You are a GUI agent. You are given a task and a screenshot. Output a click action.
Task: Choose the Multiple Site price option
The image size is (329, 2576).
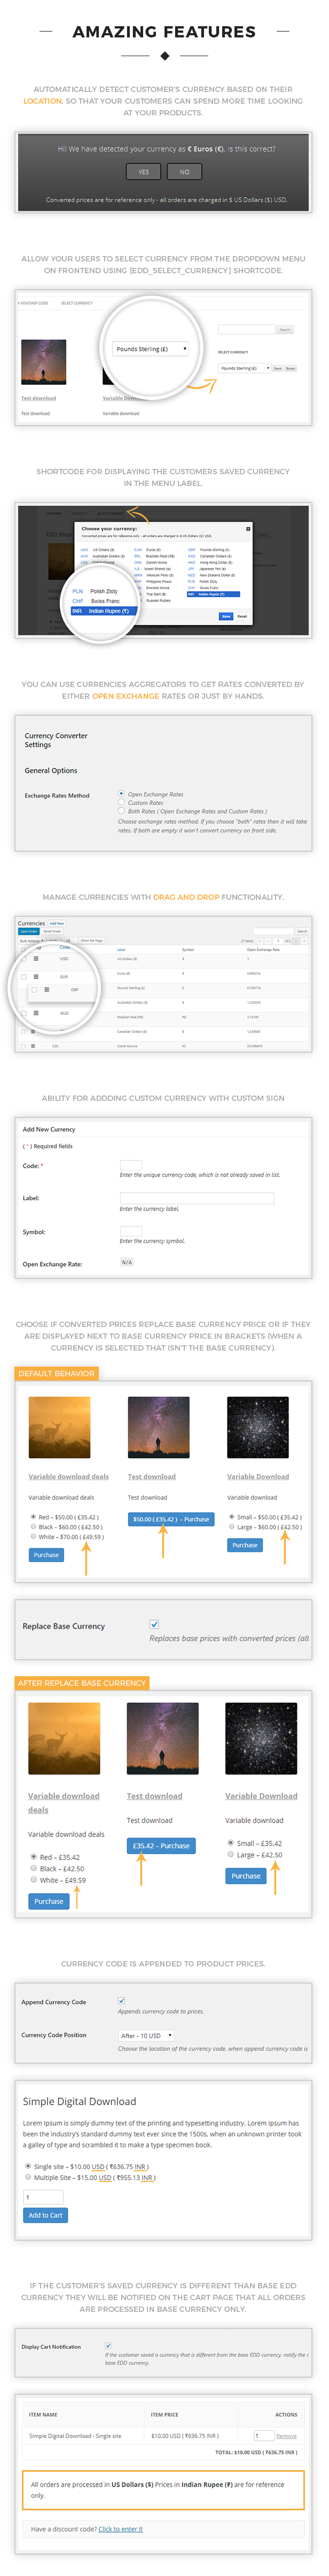coord(28,2177)
